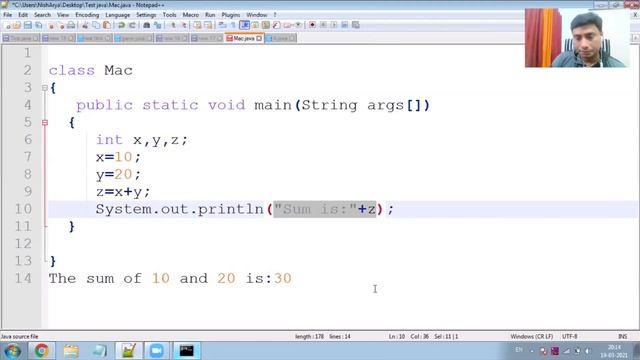Viewport: 640px width, 360px height.
Task: Open the Tools menu
Action: 169,15
